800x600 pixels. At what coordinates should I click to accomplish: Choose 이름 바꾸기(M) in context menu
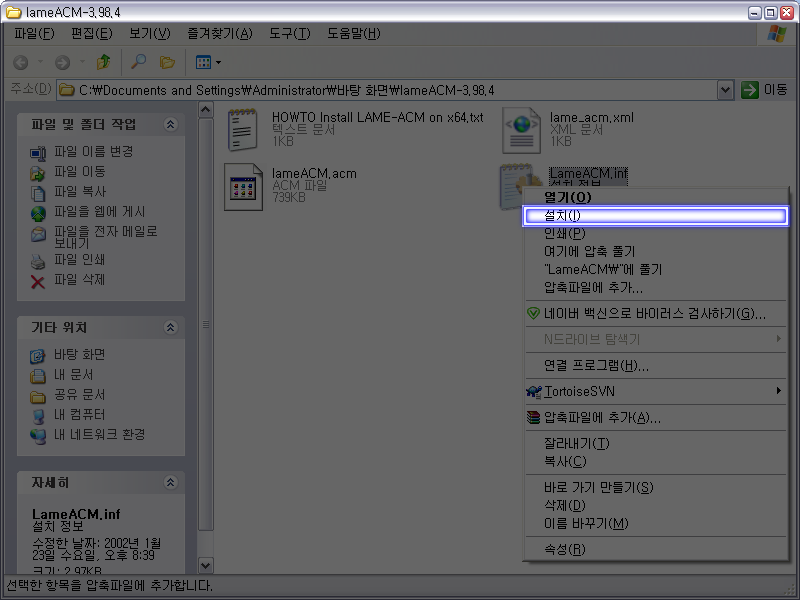click(656, 523)
